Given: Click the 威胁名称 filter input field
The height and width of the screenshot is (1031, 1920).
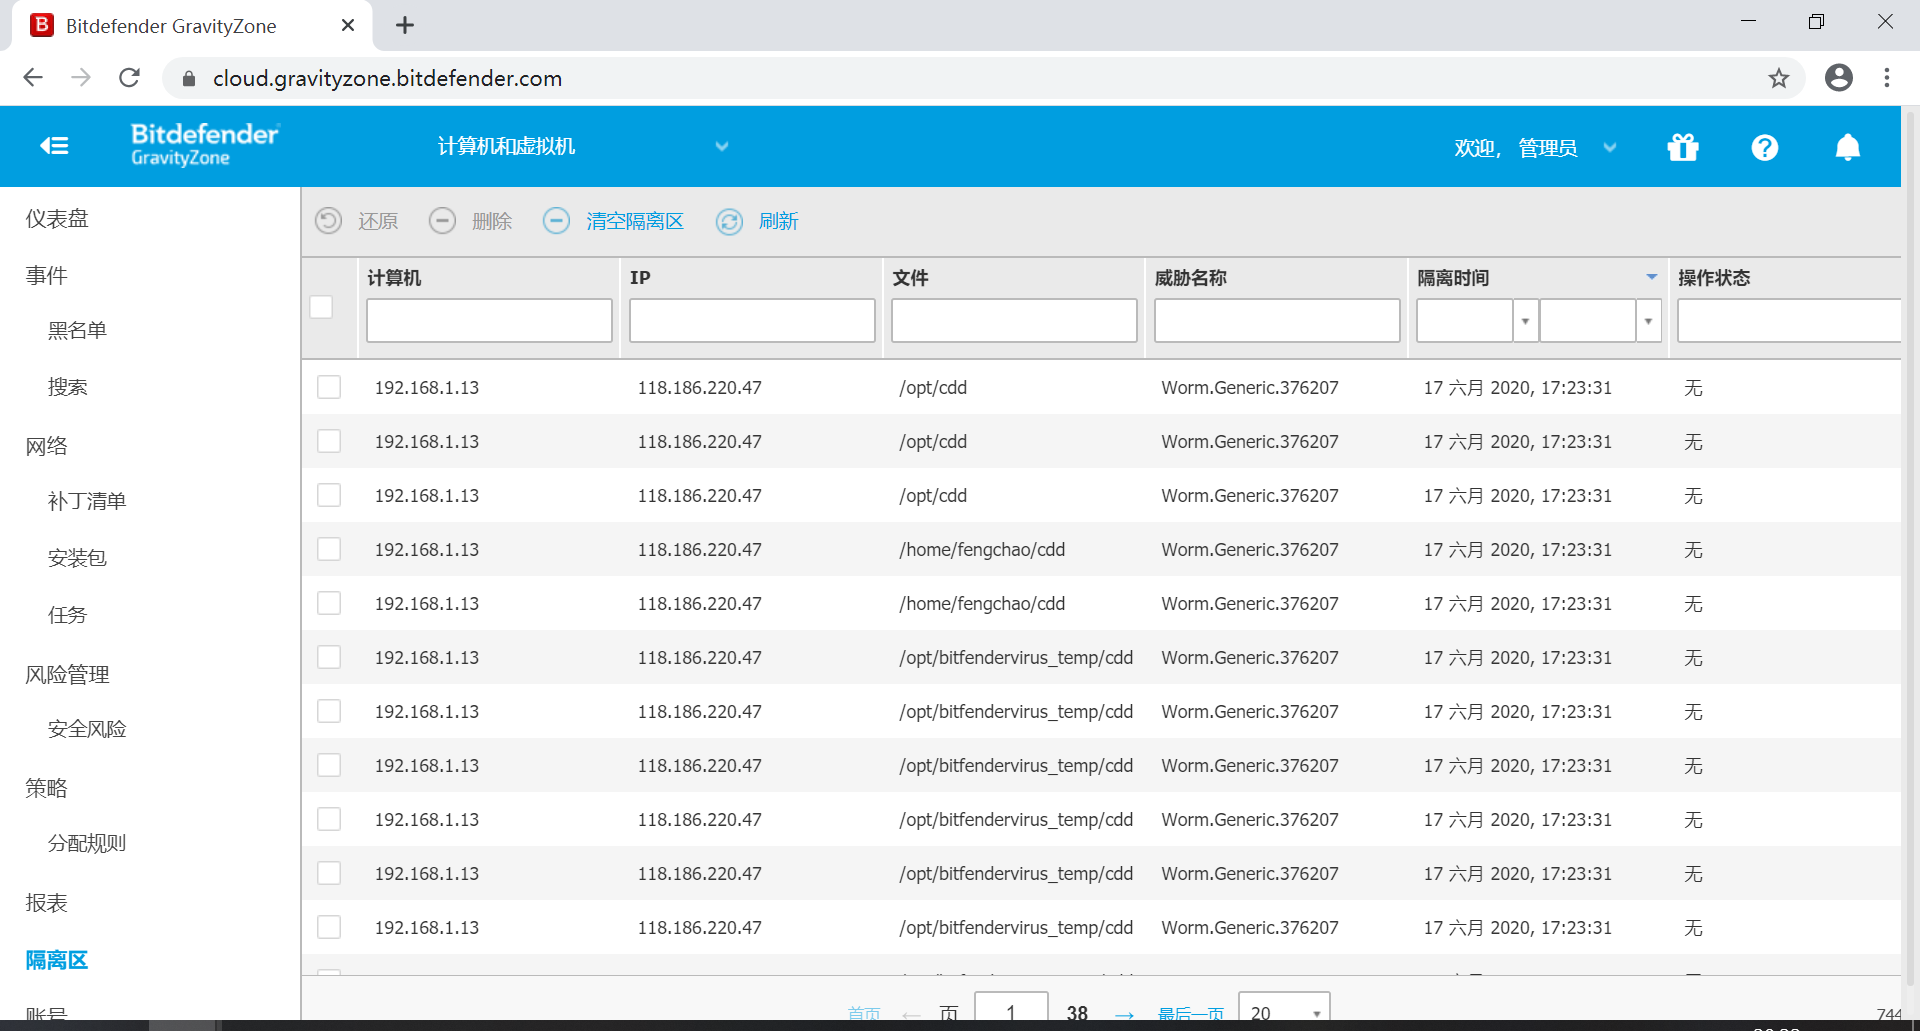Looking at the screenshot, I should tap(1277, 321).
